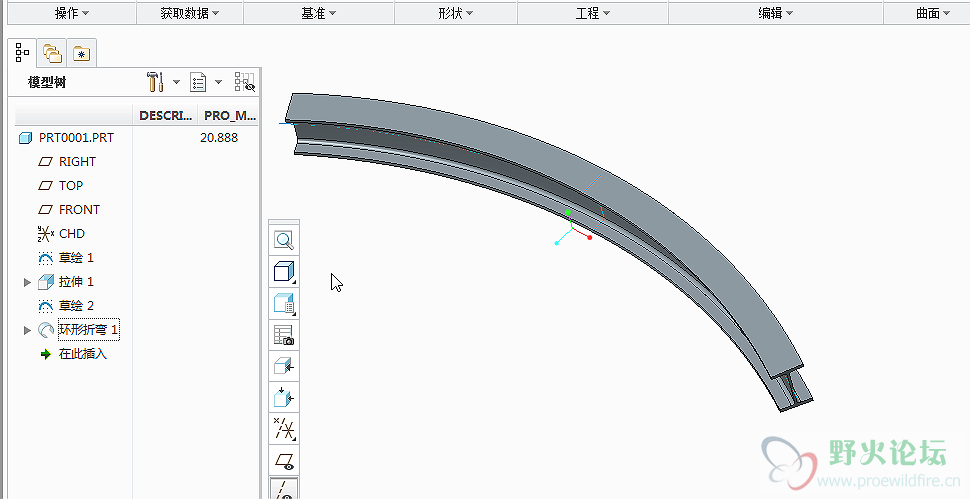Click the DESCRI... column header
This screenshot has width=970, height=499.
click(165, 116)
